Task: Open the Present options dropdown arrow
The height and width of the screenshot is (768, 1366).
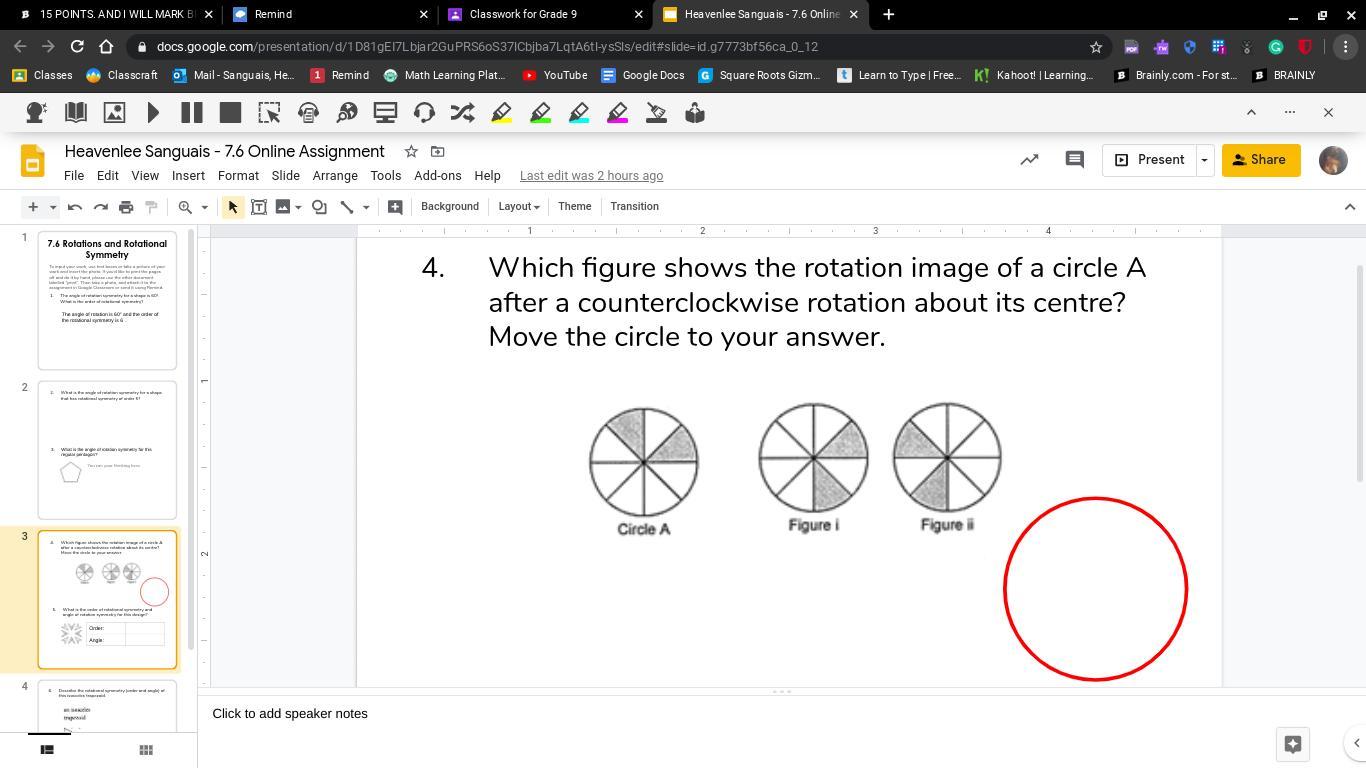Action: click(x=1204, y=160)
